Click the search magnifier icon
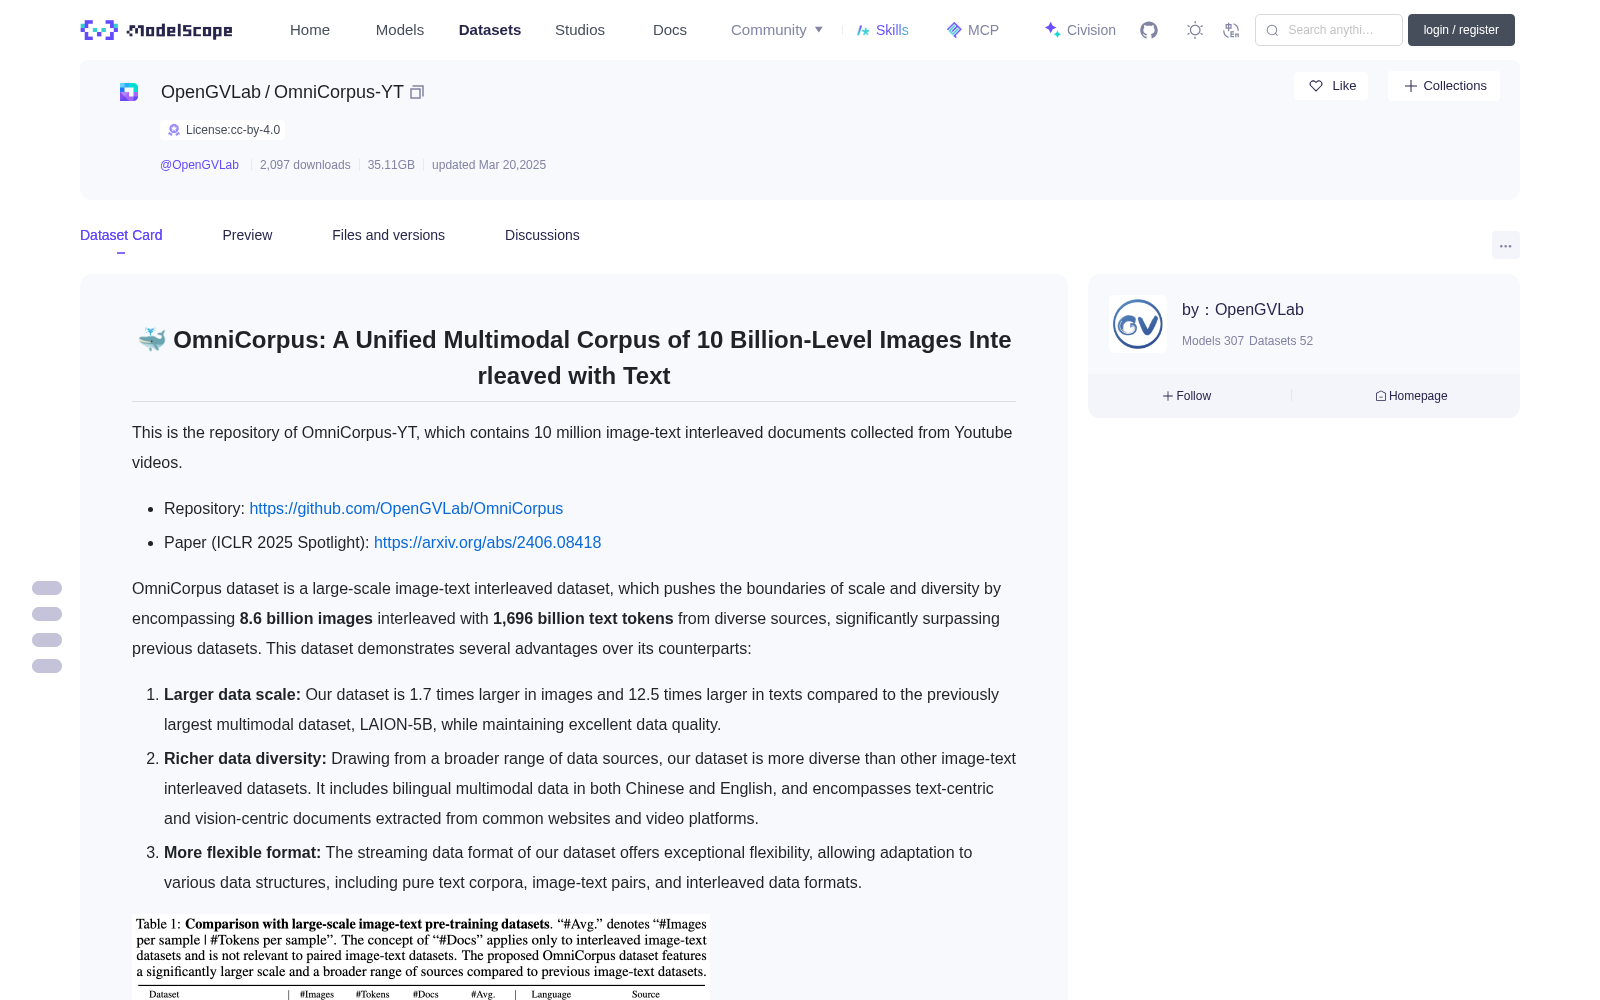Image resolution: width=1600 pixels, height=1000 pixels. pyautogui.click(x=1272, y=30)
